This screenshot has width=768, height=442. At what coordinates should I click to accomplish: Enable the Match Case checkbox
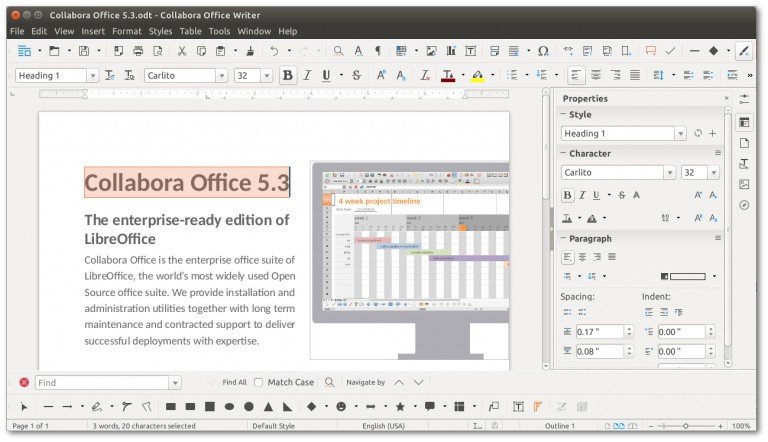click(x=259, y=382)
